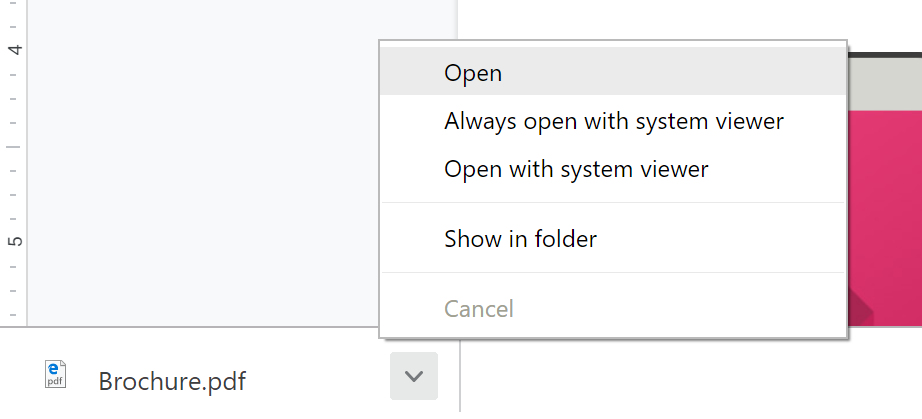922x419 pixels.
Task: Click the greyed-out Cancel entry
Action: point(479,309)
